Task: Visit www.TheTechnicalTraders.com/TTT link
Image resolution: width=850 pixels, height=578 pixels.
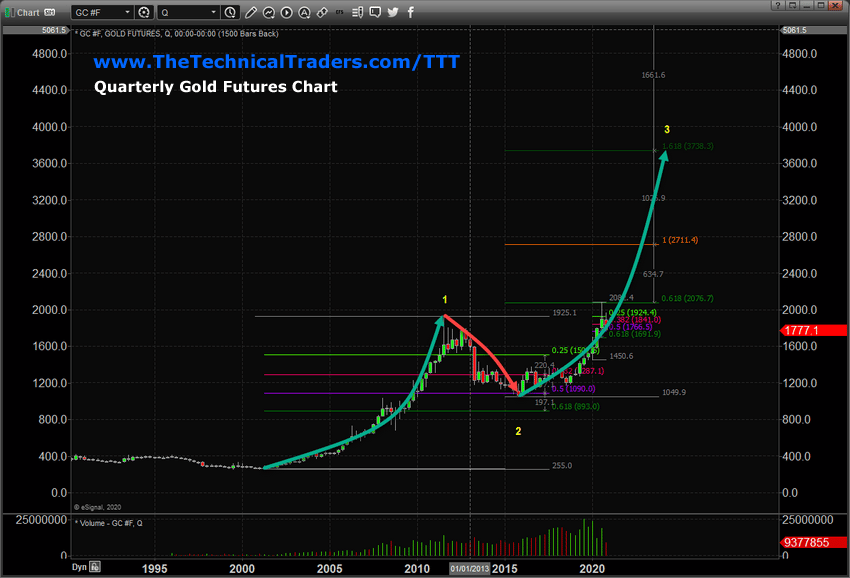Action: [x=275, y=61]
